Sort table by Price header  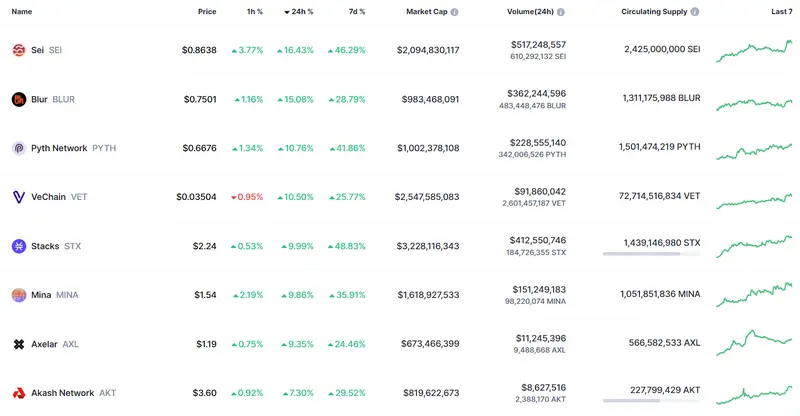click(207, 12)
